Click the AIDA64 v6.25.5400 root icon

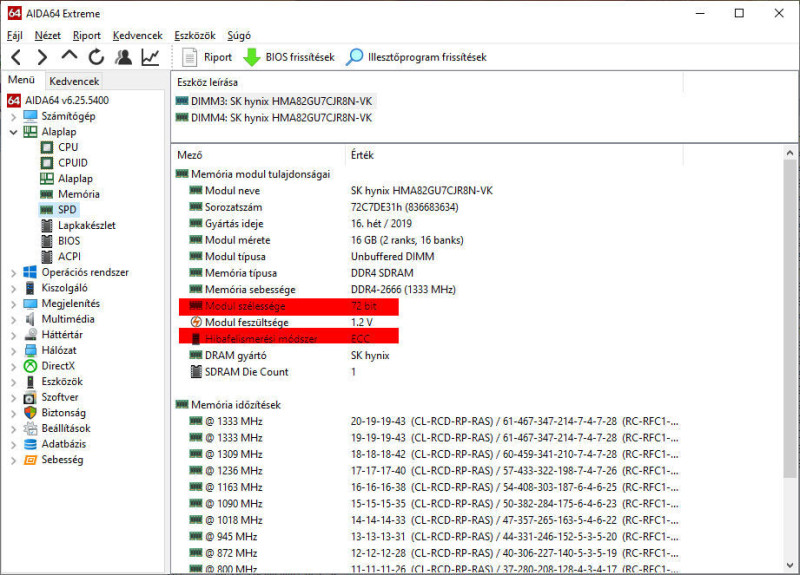14,101
